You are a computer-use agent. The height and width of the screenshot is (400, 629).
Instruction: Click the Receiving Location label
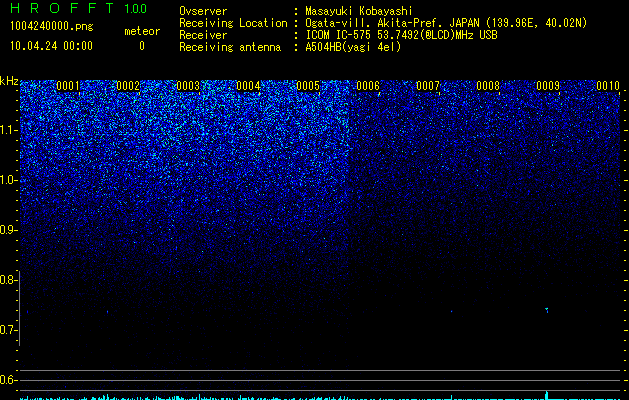233,23
